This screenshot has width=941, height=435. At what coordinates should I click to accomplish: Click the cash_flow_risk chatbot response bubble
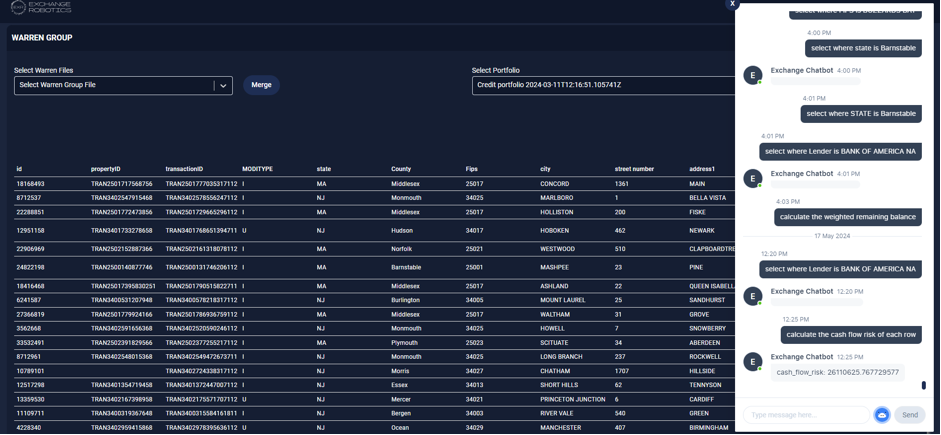[x=838, y=372]
